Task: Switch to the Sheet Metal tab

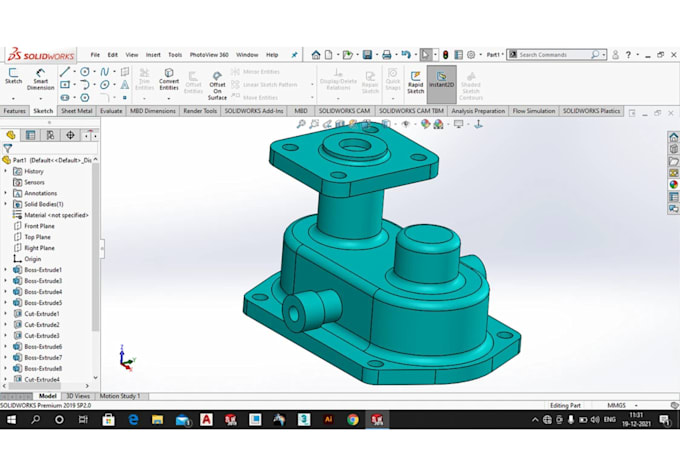Action: click(x=76, y=111)
